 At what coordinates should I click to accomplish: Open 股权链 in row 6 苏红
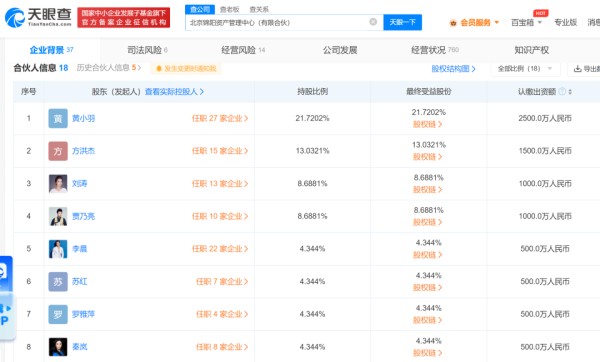click(427, 287)
